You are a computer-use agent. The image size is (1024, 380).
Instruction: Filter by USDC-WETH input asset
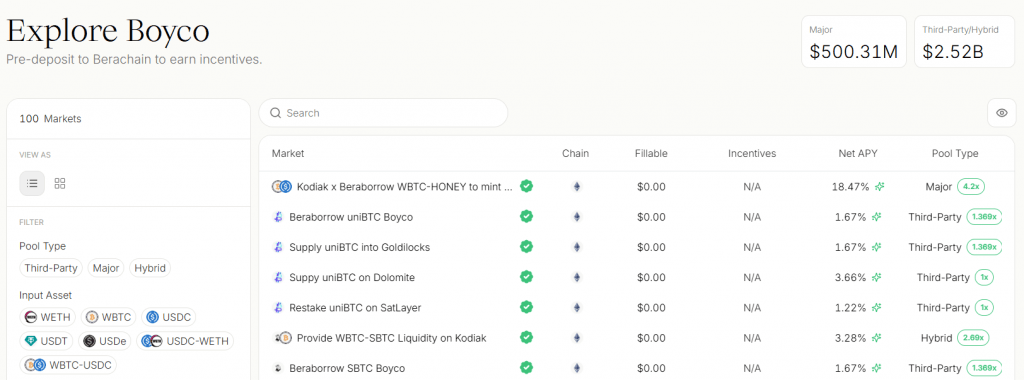pyautogui.click(x=185, y=341)
